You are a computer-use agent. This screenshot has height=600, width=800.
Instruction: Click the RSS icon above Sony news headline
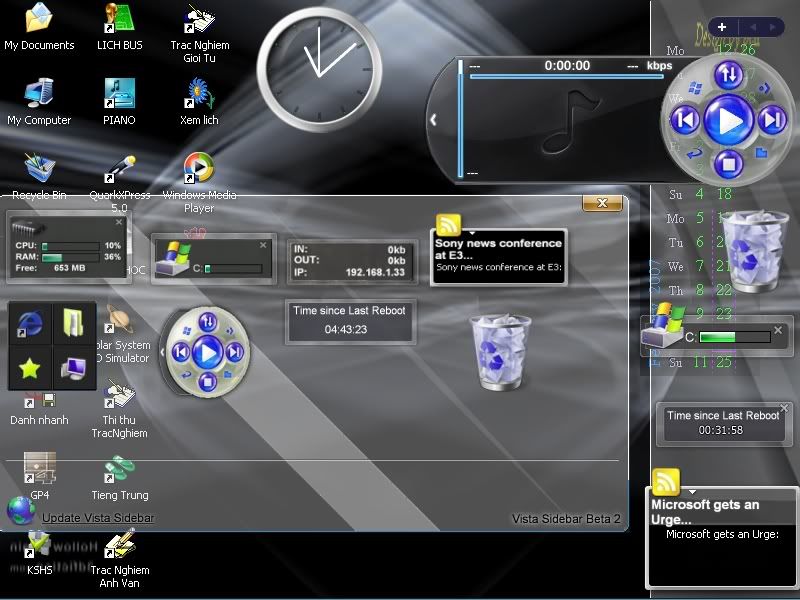[448, 224]
